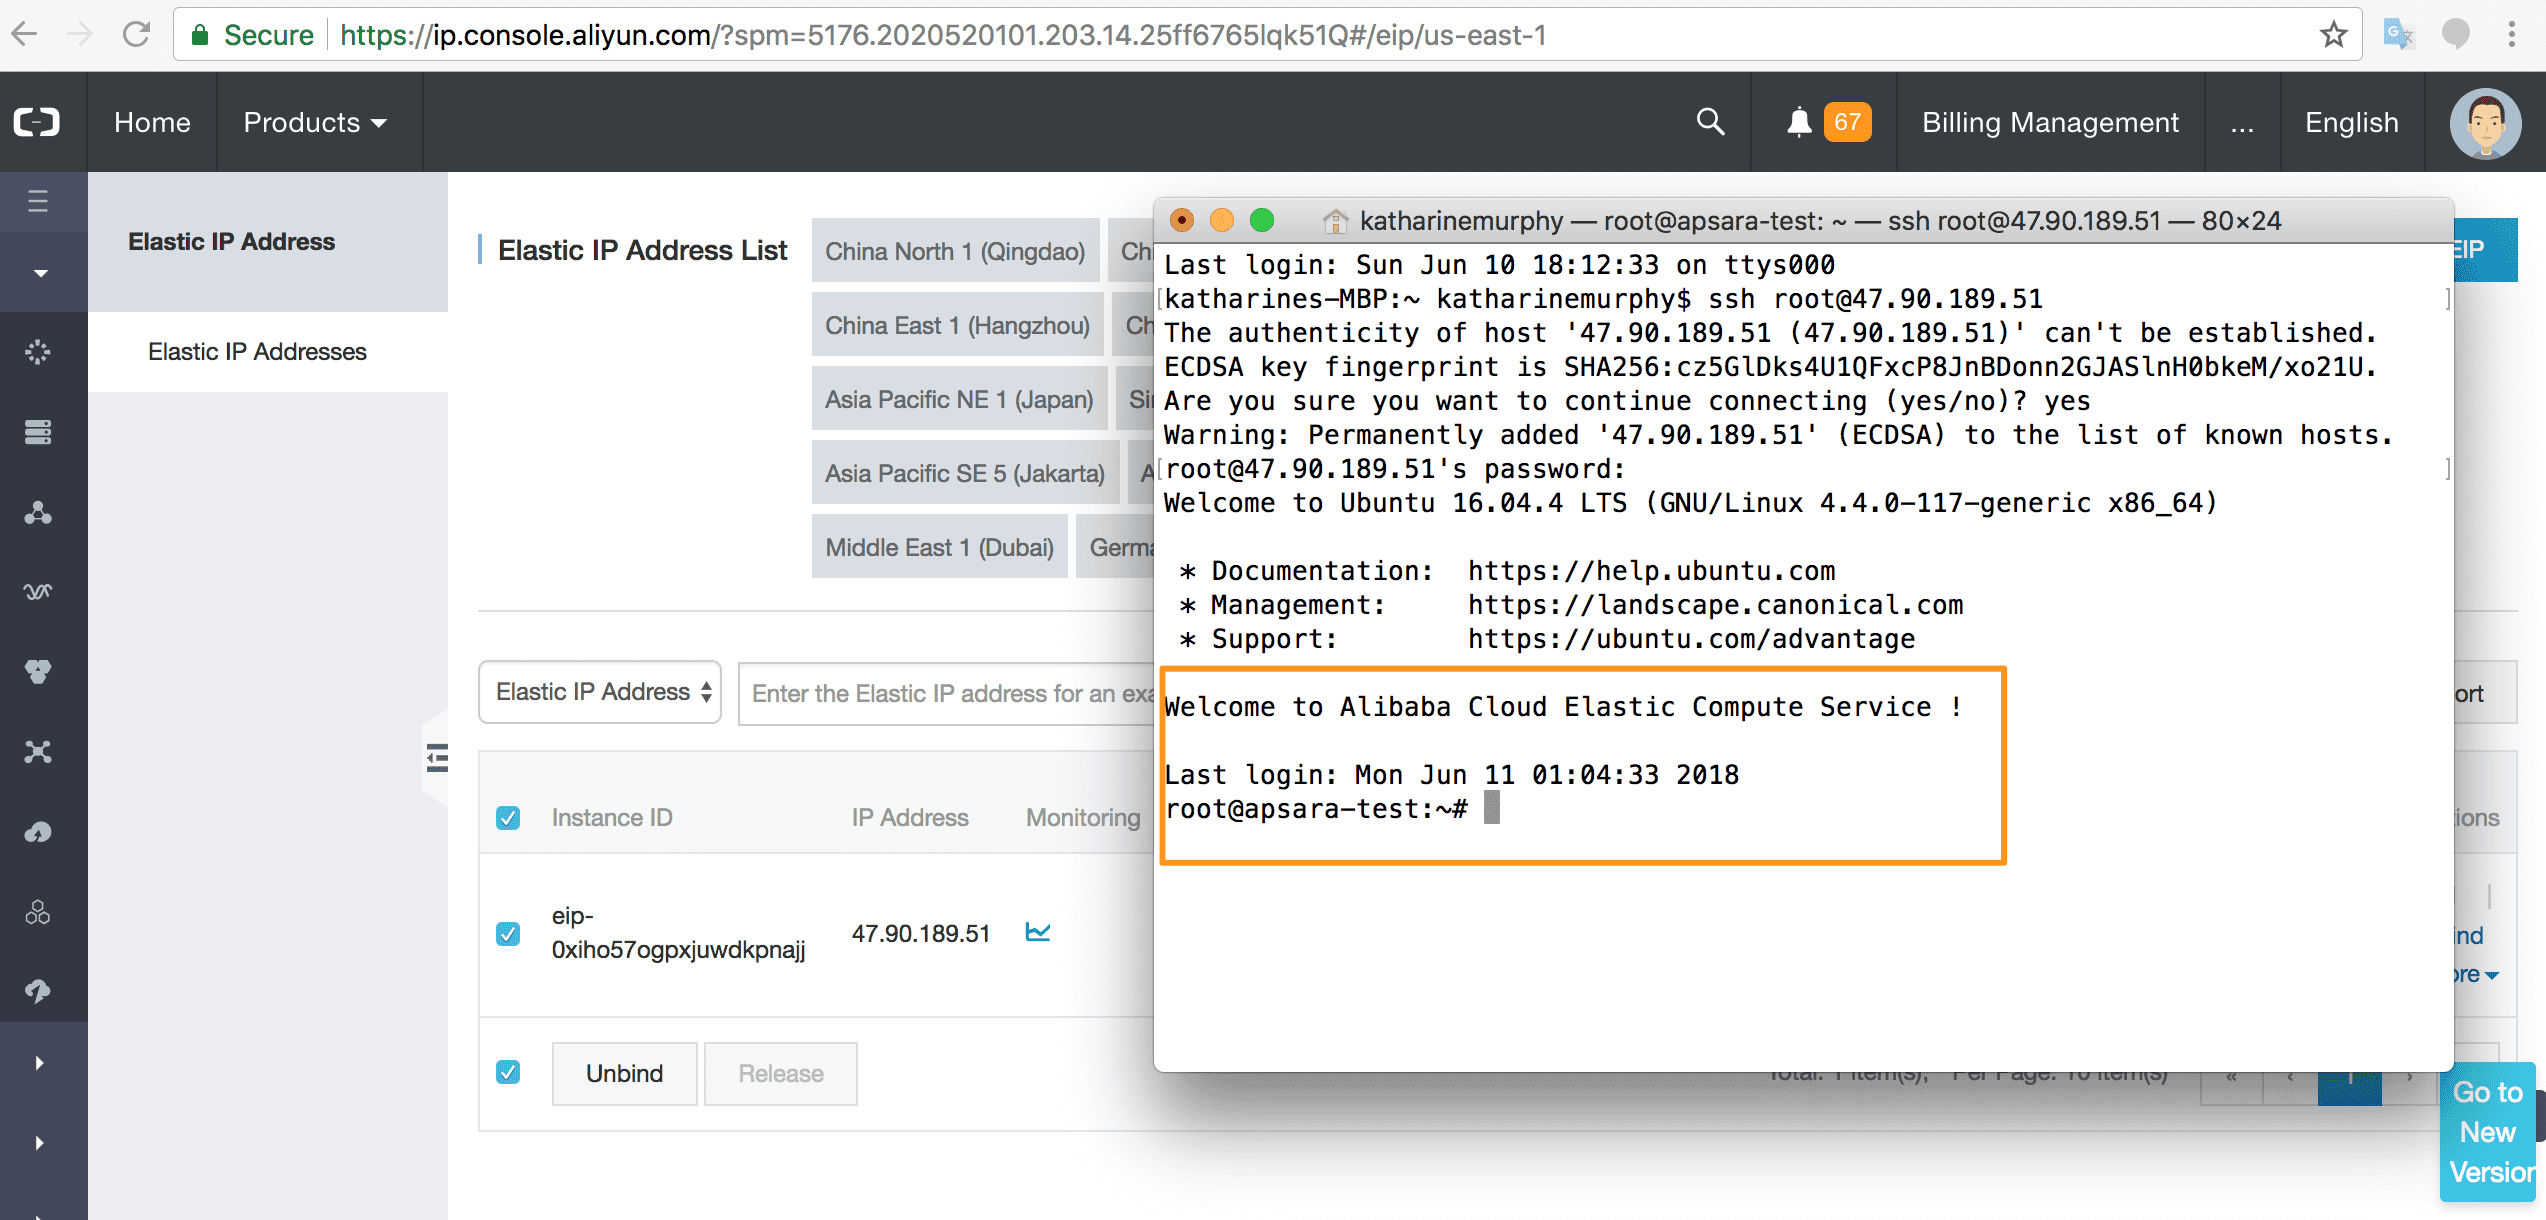
Task: Click the cloud leaf sidebar icon
Action: (x=38, y=832)
